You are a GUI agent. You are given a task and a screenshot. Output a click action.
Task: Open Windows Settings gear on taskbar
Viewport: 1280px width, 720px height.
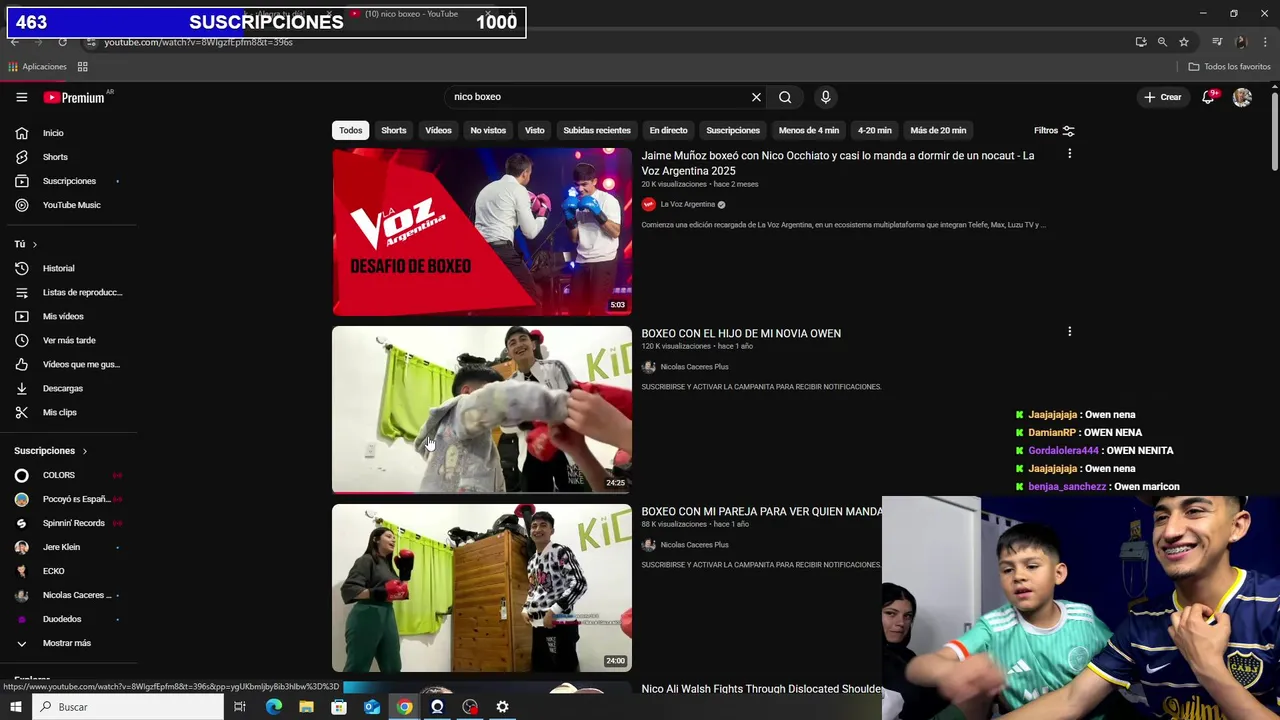[502, 707]
